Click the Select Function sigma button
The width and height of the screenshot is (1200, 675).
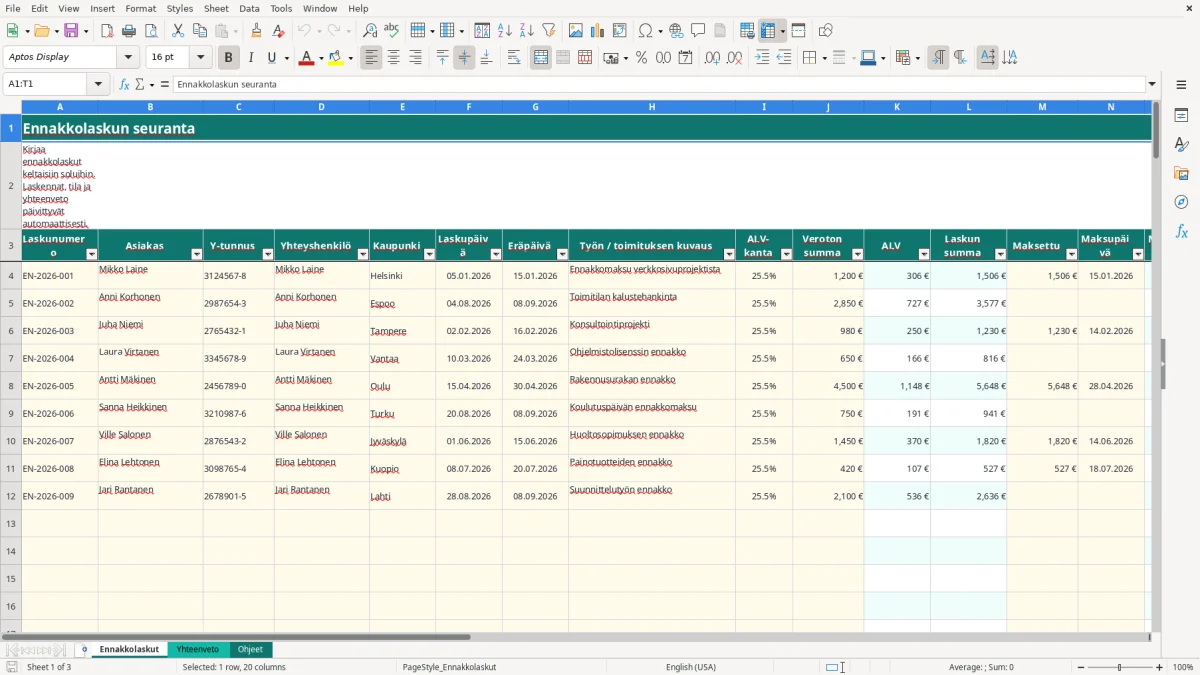point(140,85)
